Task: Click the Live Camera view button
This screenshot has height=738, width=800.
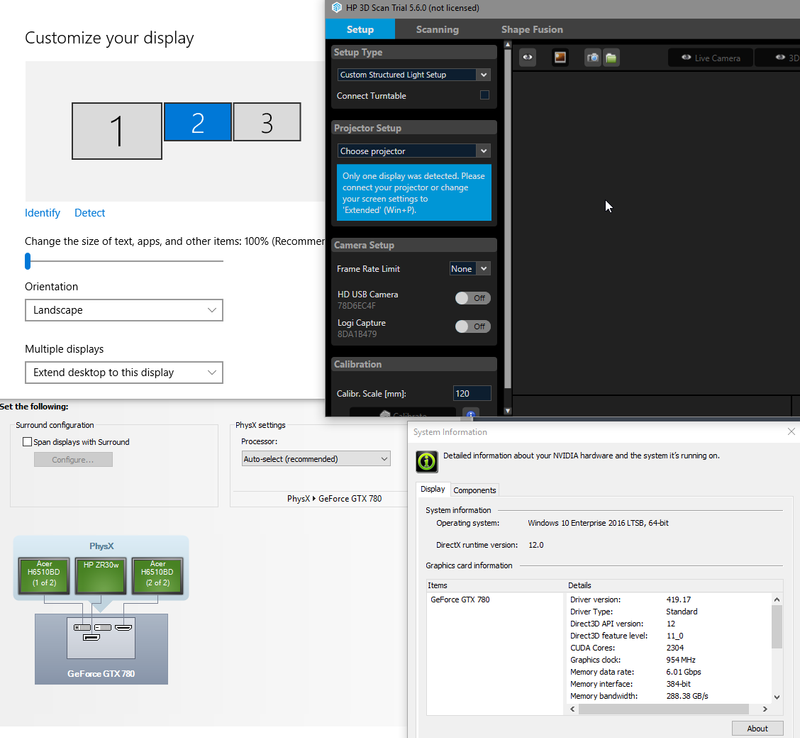Action: tap(710, 58)
